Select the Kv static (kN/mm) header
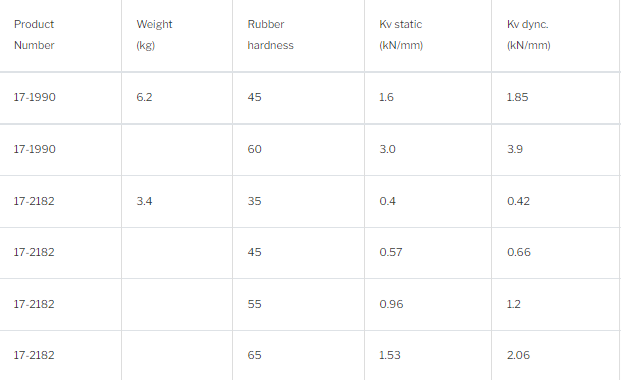The image size is (621, 380). click(x=401, y=35)
